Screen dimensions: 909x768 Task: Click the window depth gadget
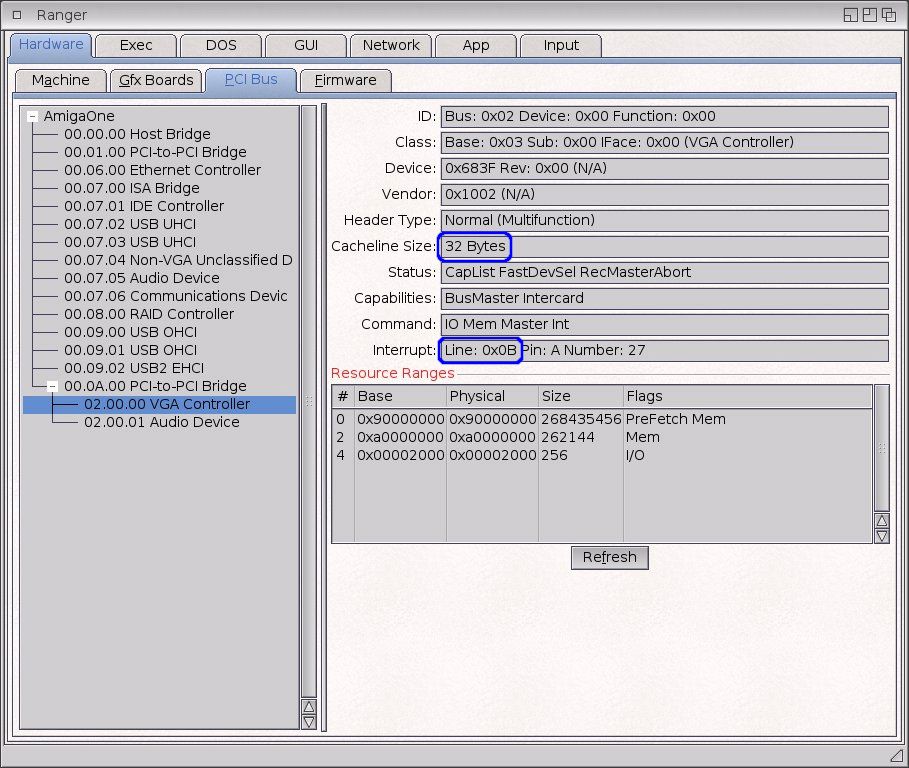coord(889,15)
